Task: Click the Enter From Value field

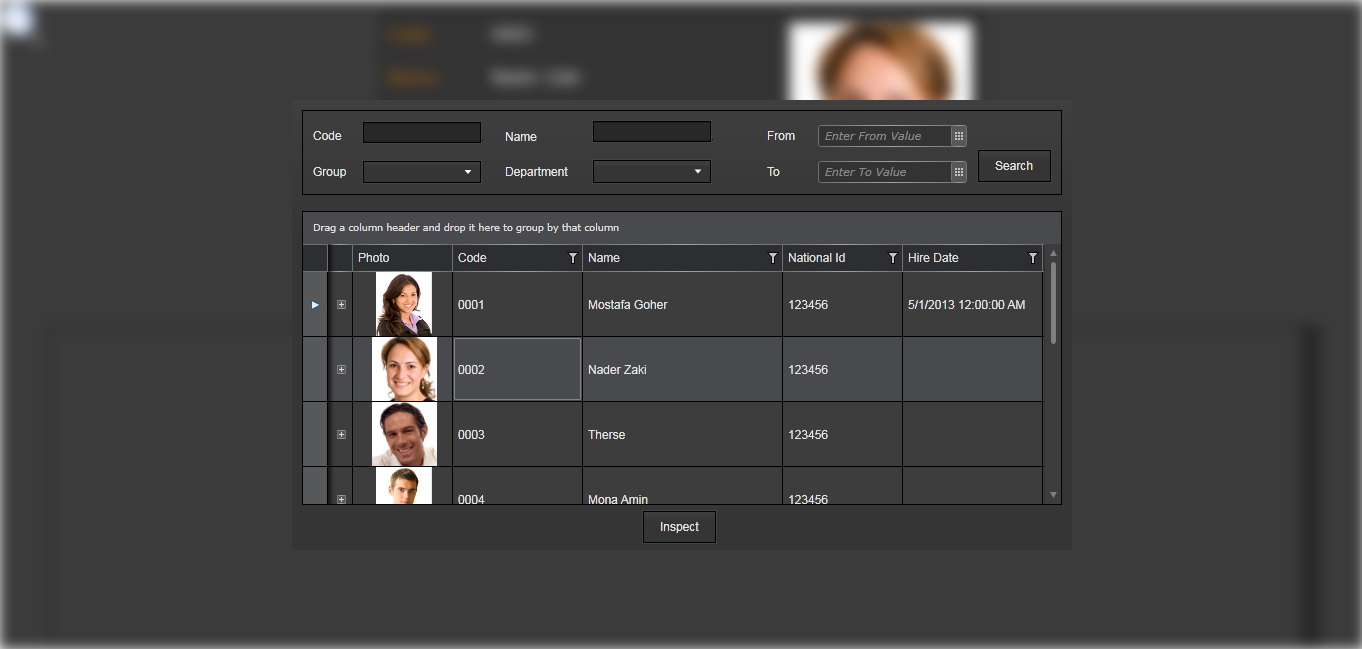Action: (x=883, y=136)
